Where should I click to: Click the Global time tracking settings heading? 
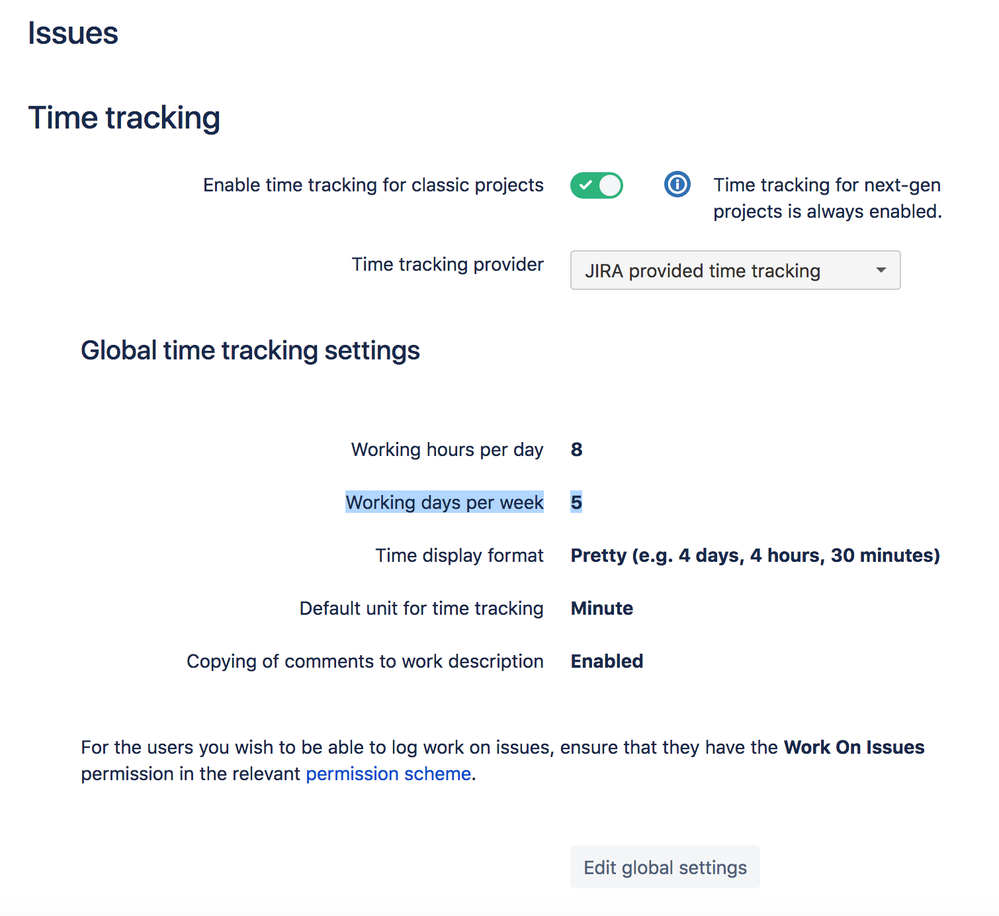click(x=250, y=351)
